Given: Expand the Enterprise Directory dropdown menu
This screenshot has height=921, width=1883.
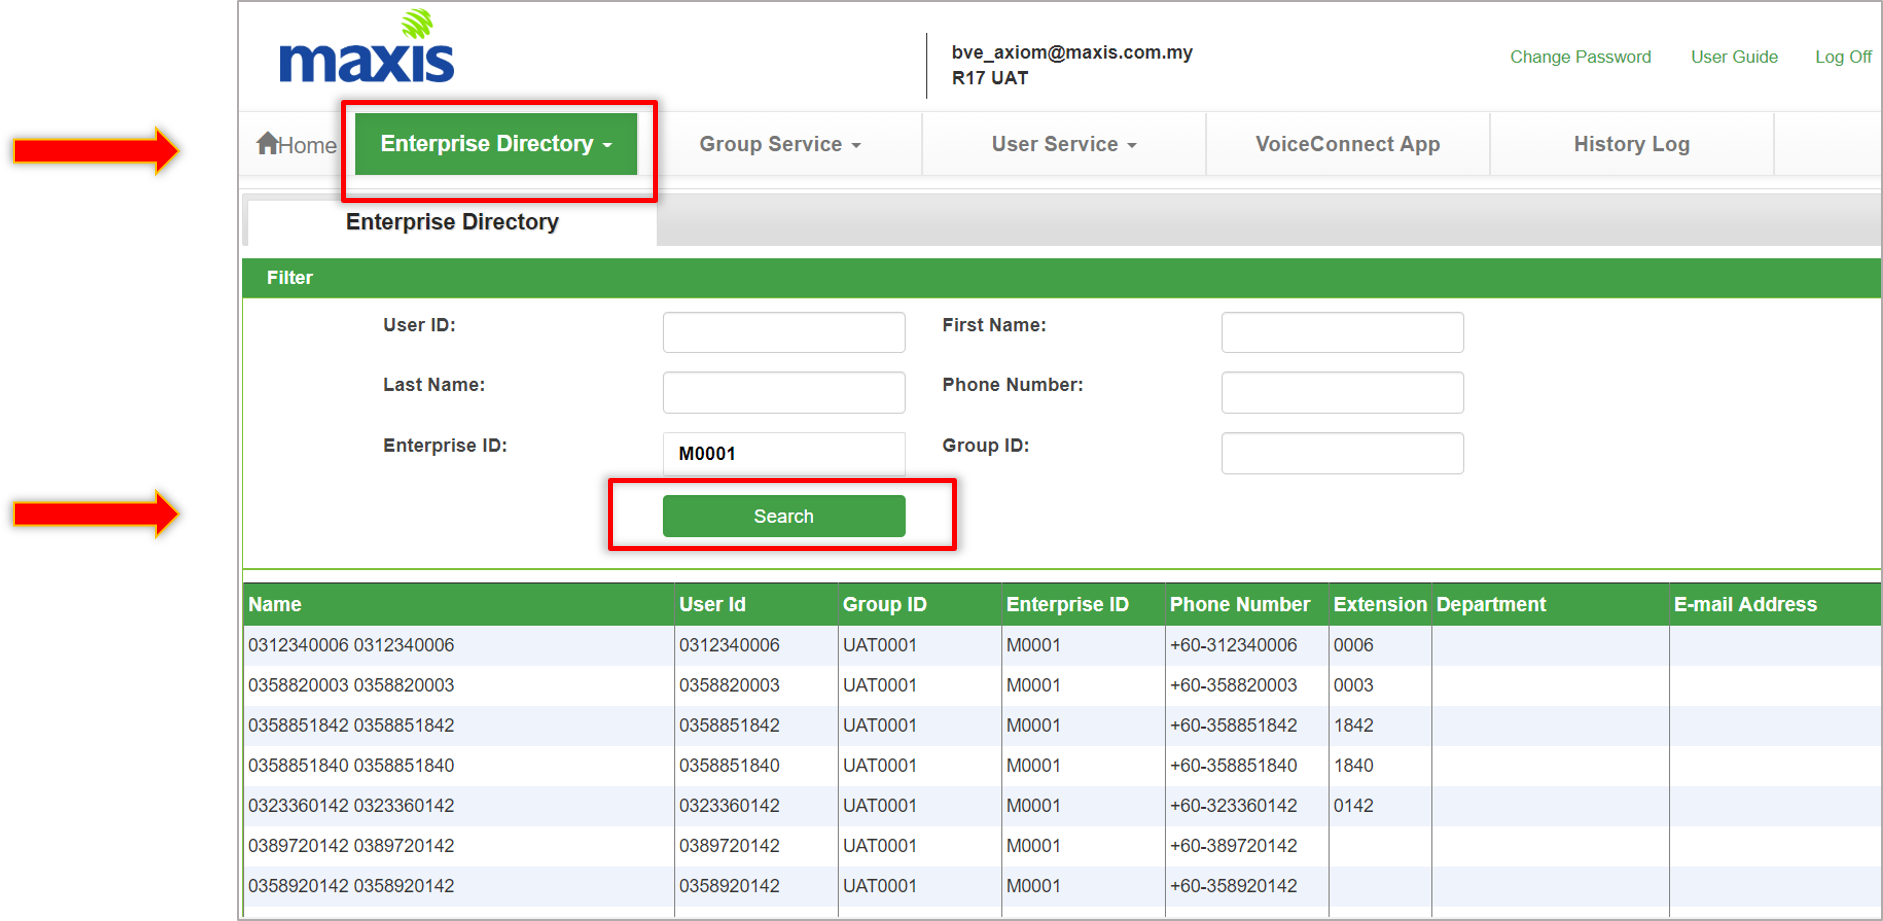Looking at the screenshot, I should tap(496, 144).
